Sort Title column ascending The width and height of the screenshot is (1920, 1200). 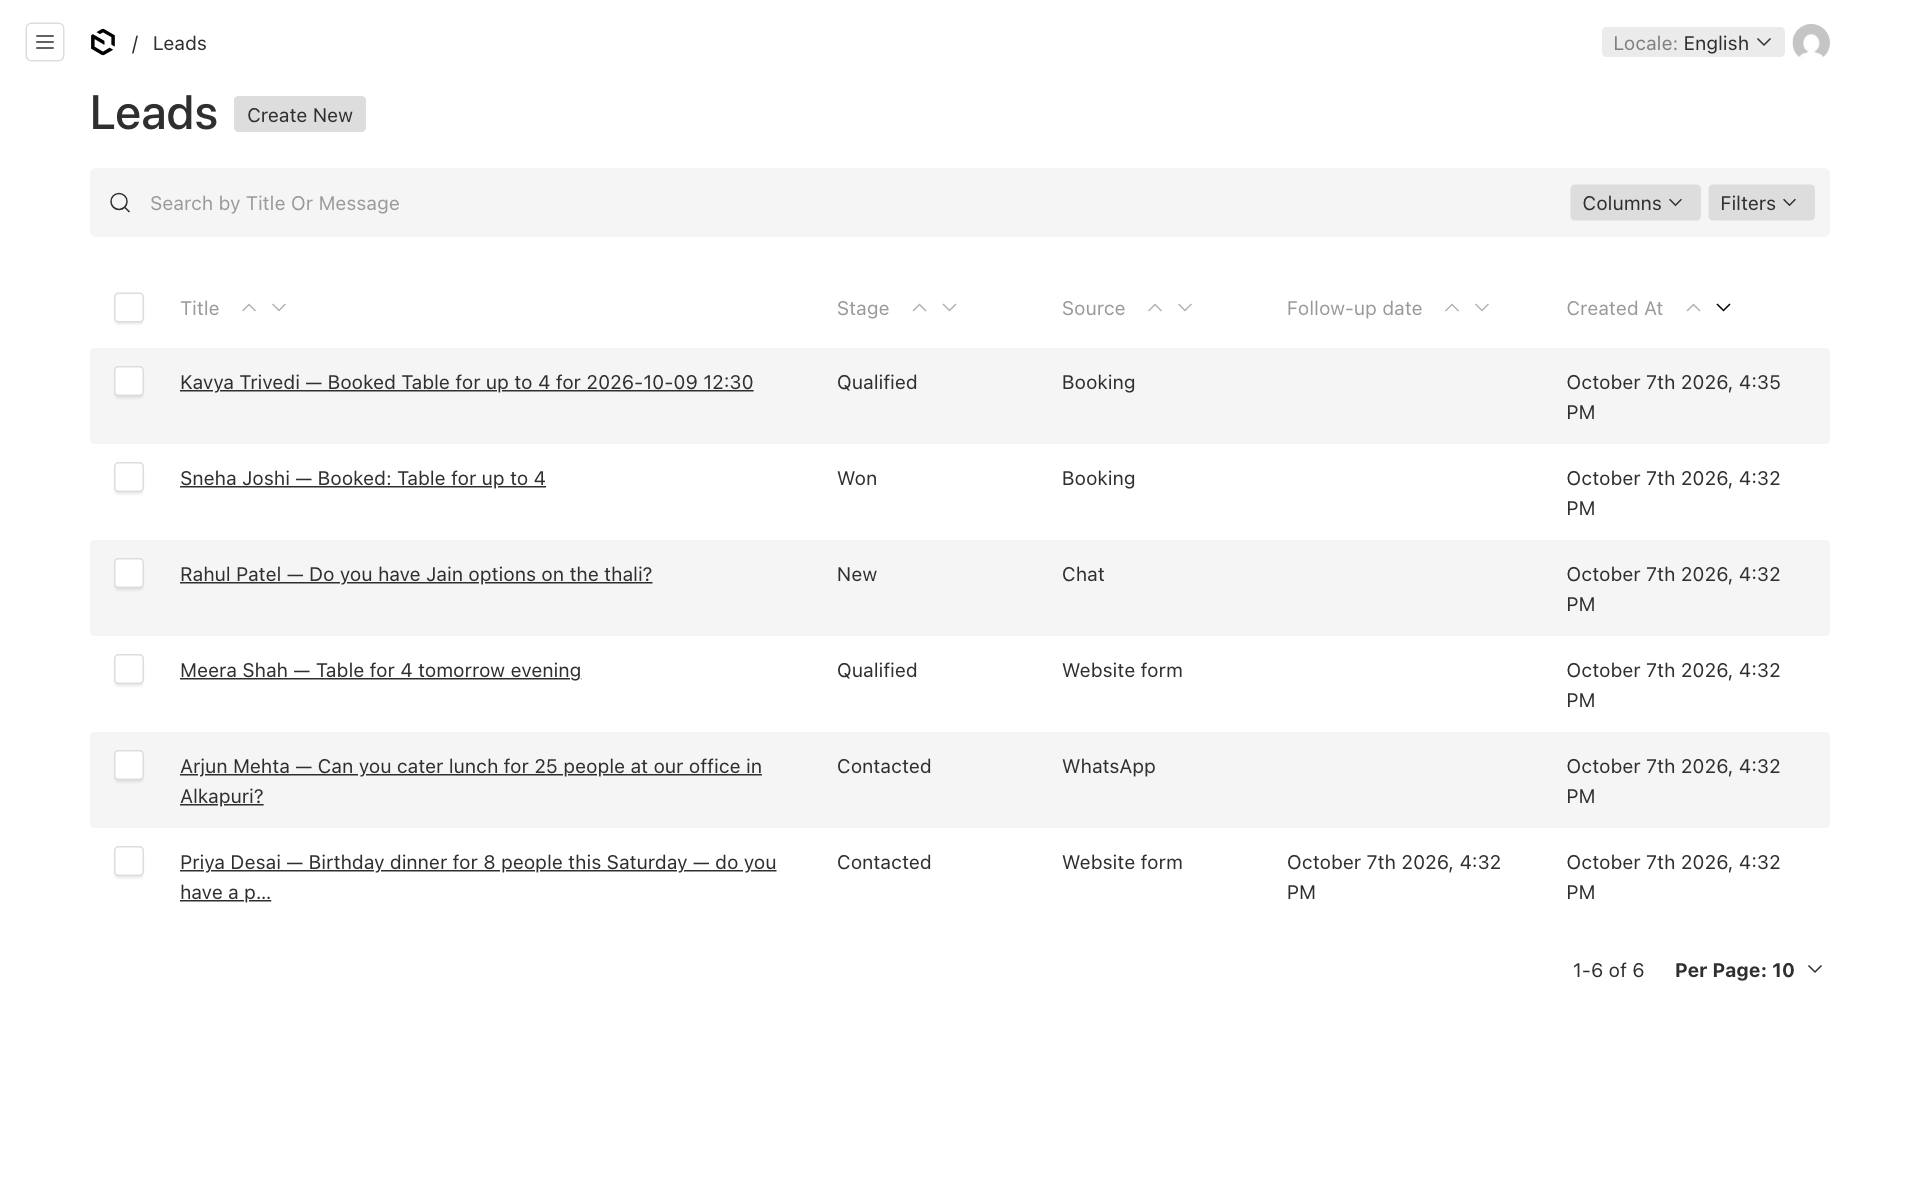pos(249,308)
